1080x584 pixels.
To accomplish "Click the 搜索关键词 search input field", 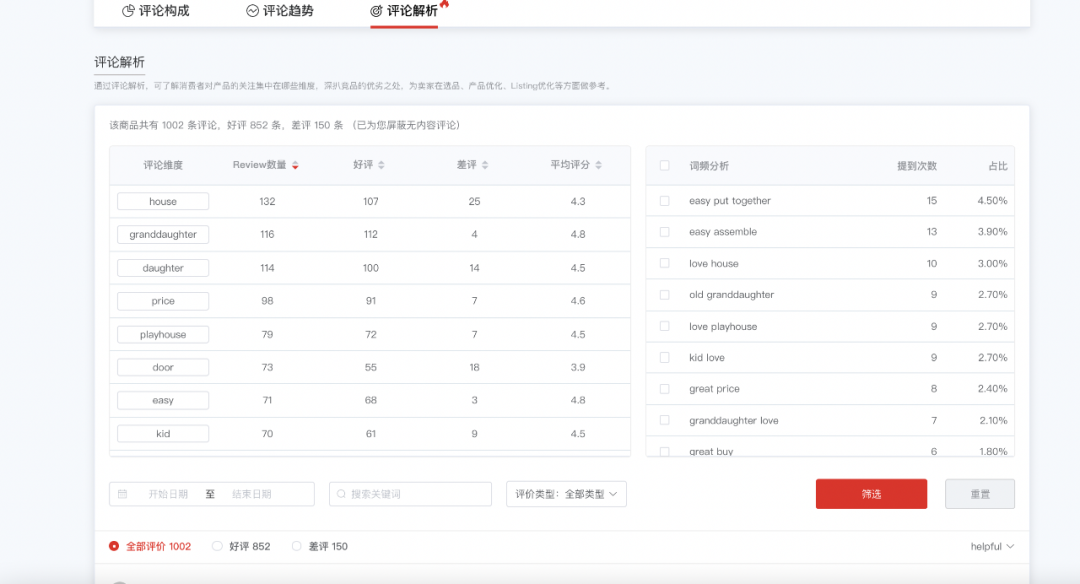I will click(x=410, y=493).
